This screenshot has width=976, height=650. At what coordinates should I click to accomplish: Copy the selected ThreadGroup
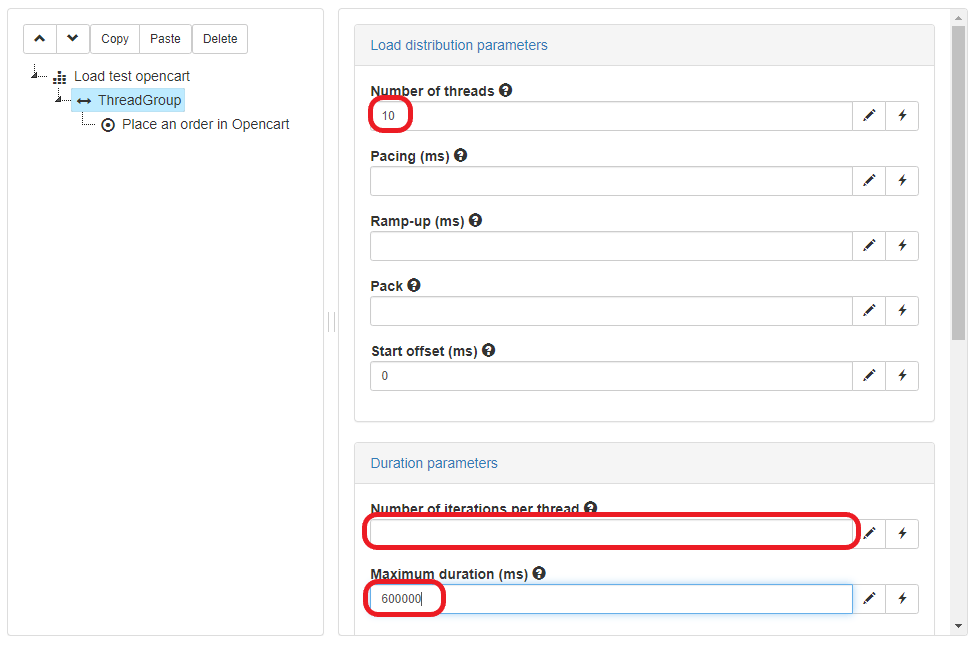114,38
